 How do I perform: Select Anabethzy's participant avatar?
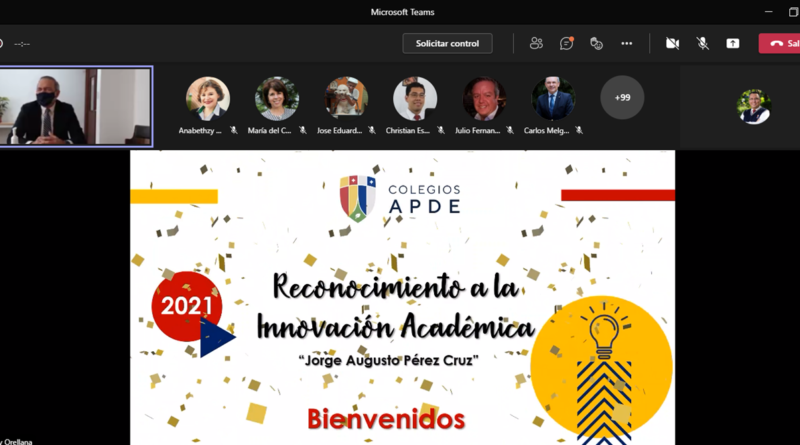[x=208, y=98]
